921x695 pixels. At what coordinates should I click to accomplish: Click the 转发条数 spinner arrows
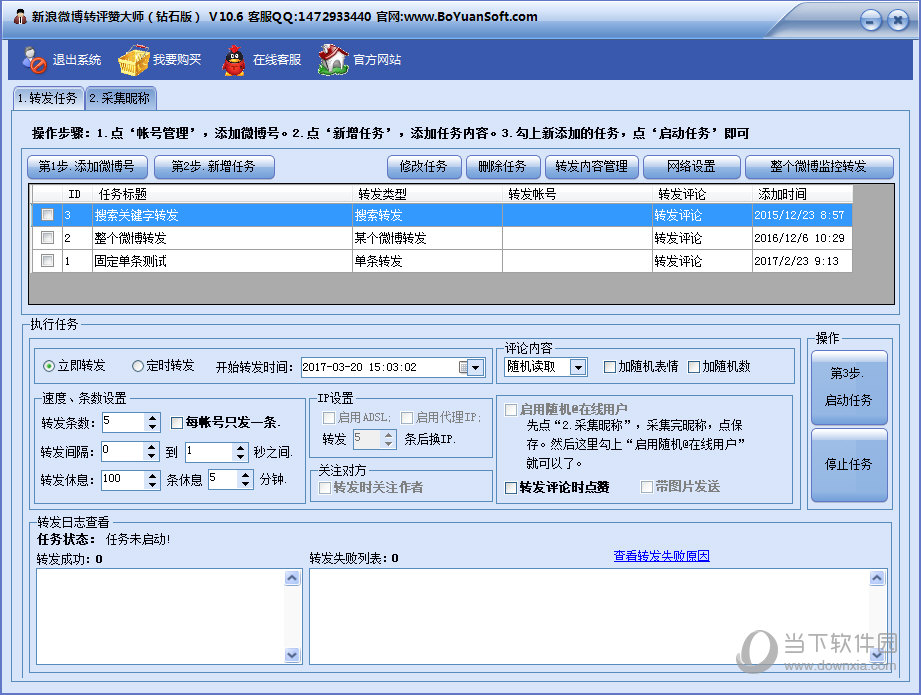click(x=153, y=422)
